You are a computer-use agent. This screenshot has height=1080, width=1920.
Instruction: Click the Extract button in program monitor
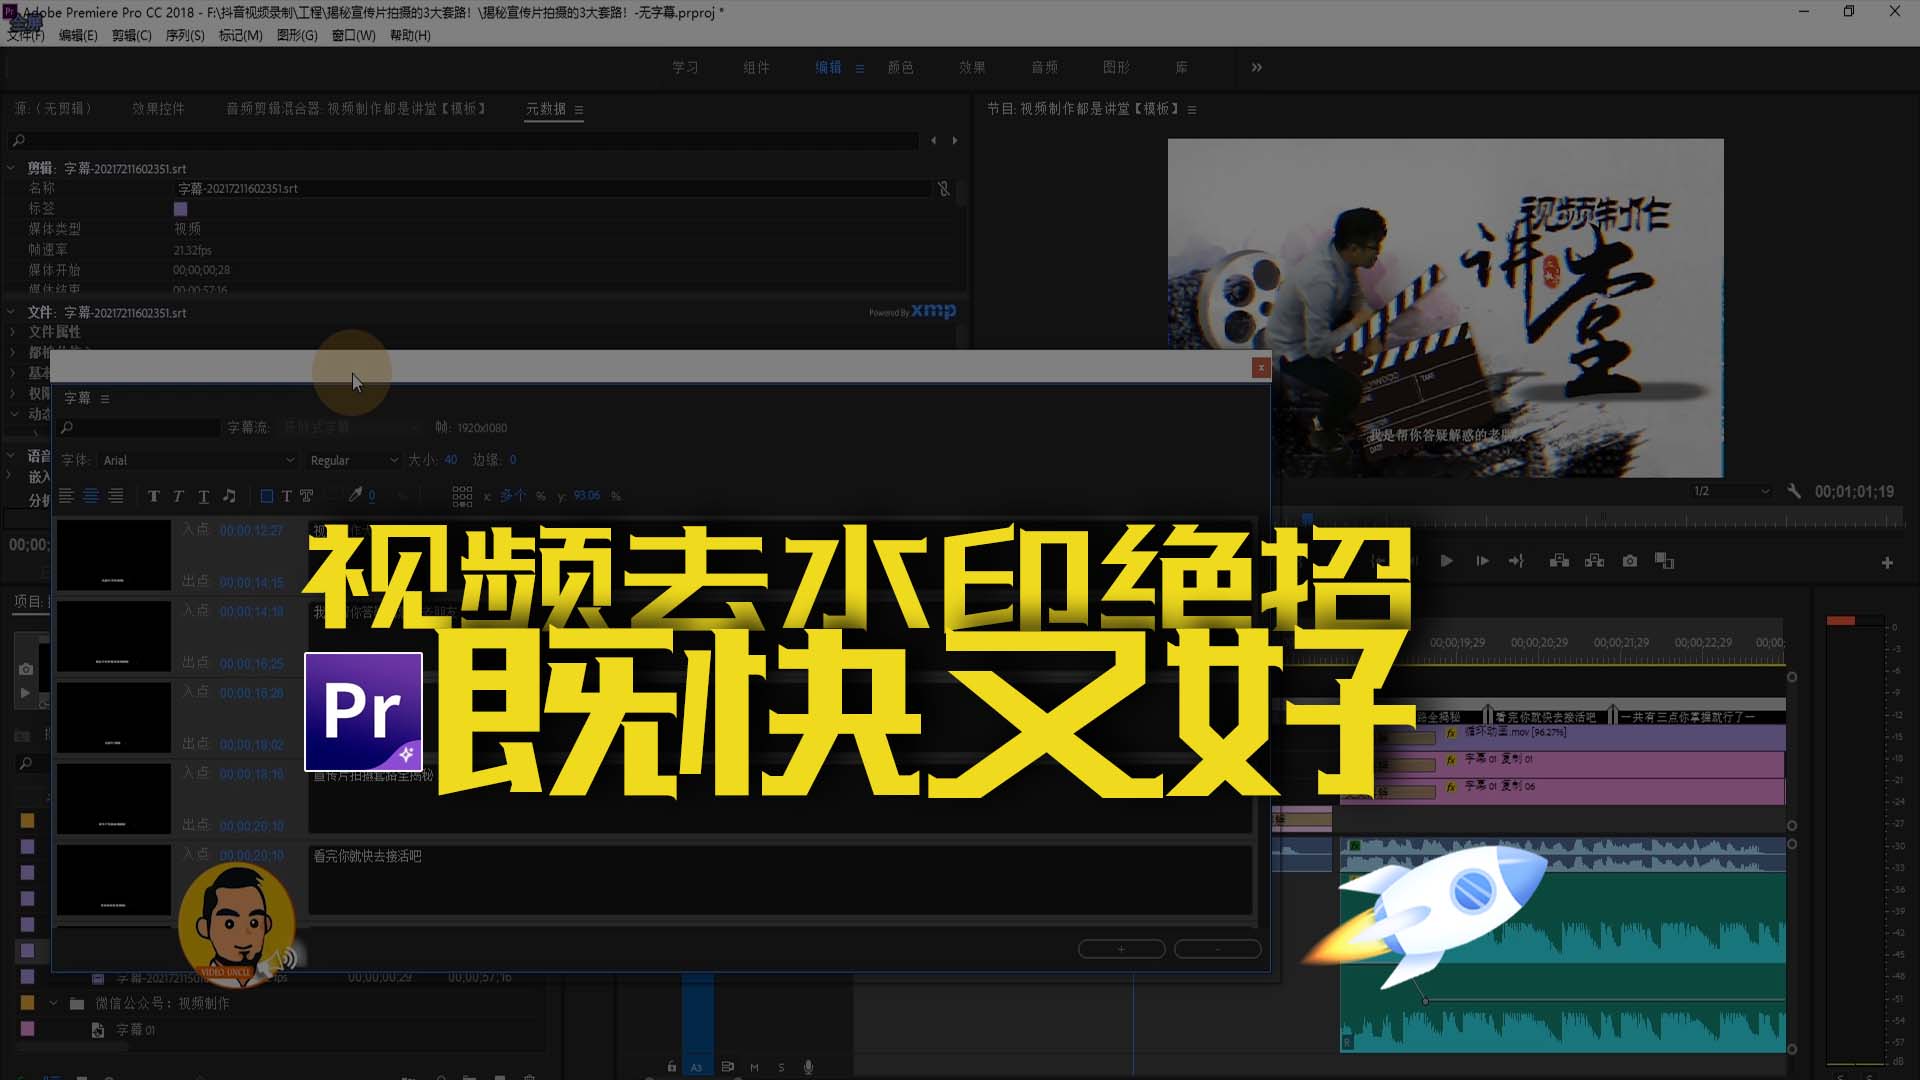(1594, 561)
